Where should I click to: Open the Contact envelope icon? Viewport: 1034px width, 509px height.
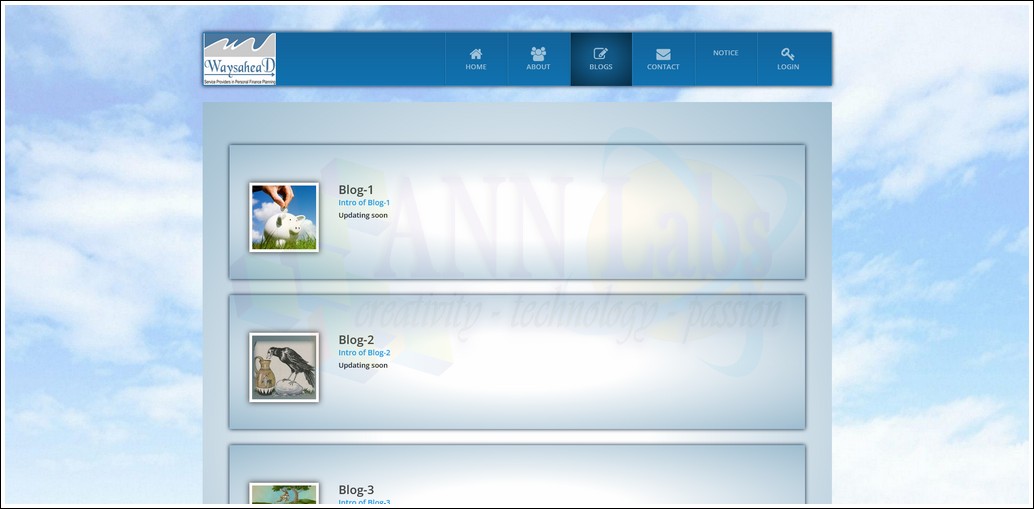(663, 54)
